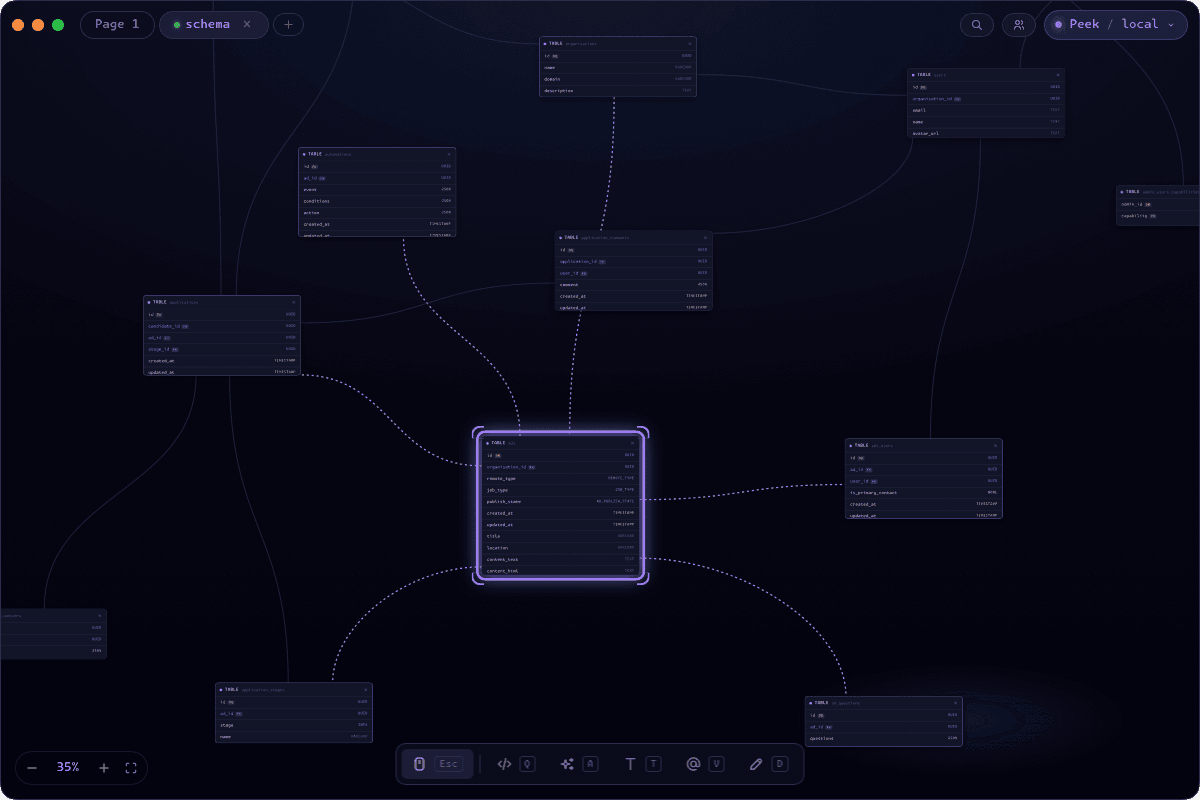Add a new tab with plus button

click(x=288, y=25)
